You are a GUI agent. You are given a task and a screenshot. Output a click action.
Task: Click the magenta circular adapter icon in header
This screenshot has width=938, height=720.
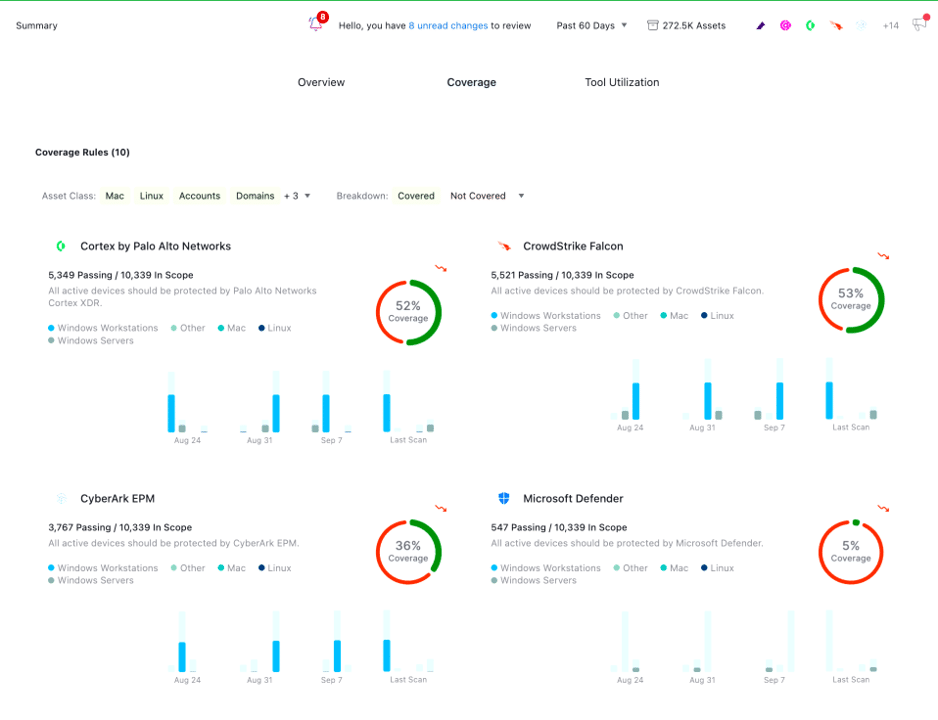785,25
